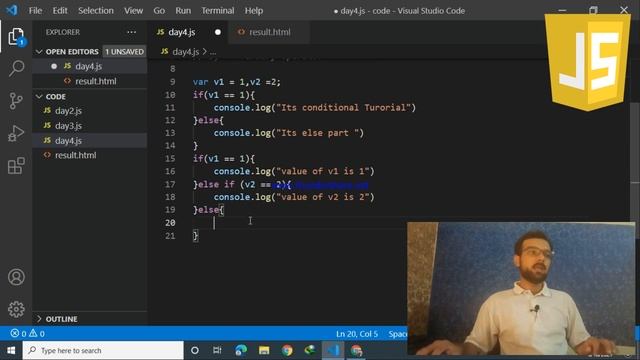Click the unsaved dot on day4.js tab
This screenshot has width=640, height=360.
(218, 32)
